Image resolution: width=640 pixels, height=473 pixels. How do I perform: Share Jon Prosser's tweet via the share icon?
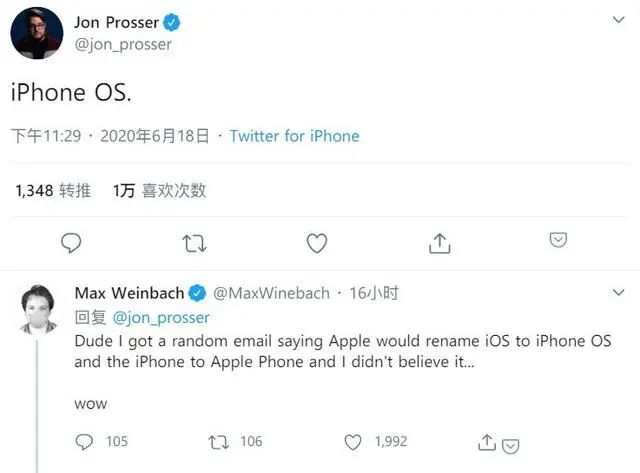tap(439, 242)
